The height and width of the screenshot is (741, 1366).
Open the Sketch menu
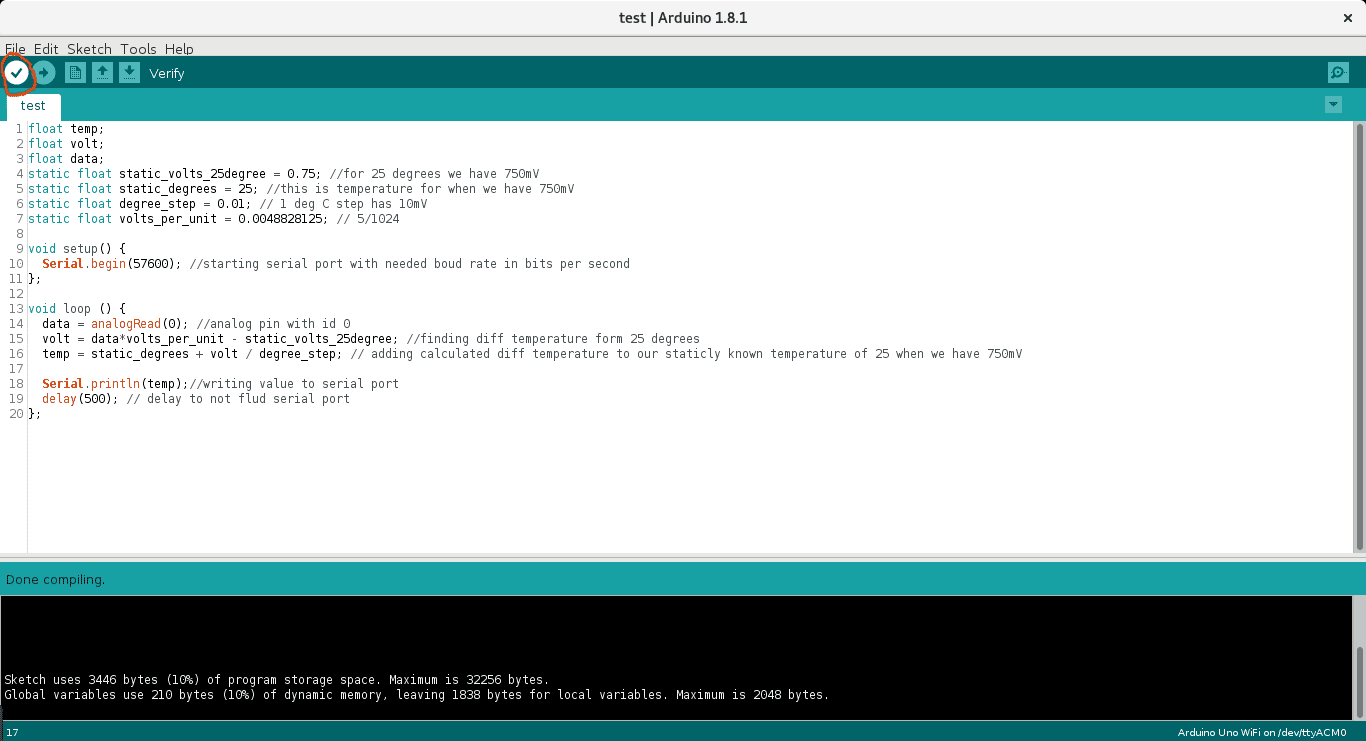89,48
